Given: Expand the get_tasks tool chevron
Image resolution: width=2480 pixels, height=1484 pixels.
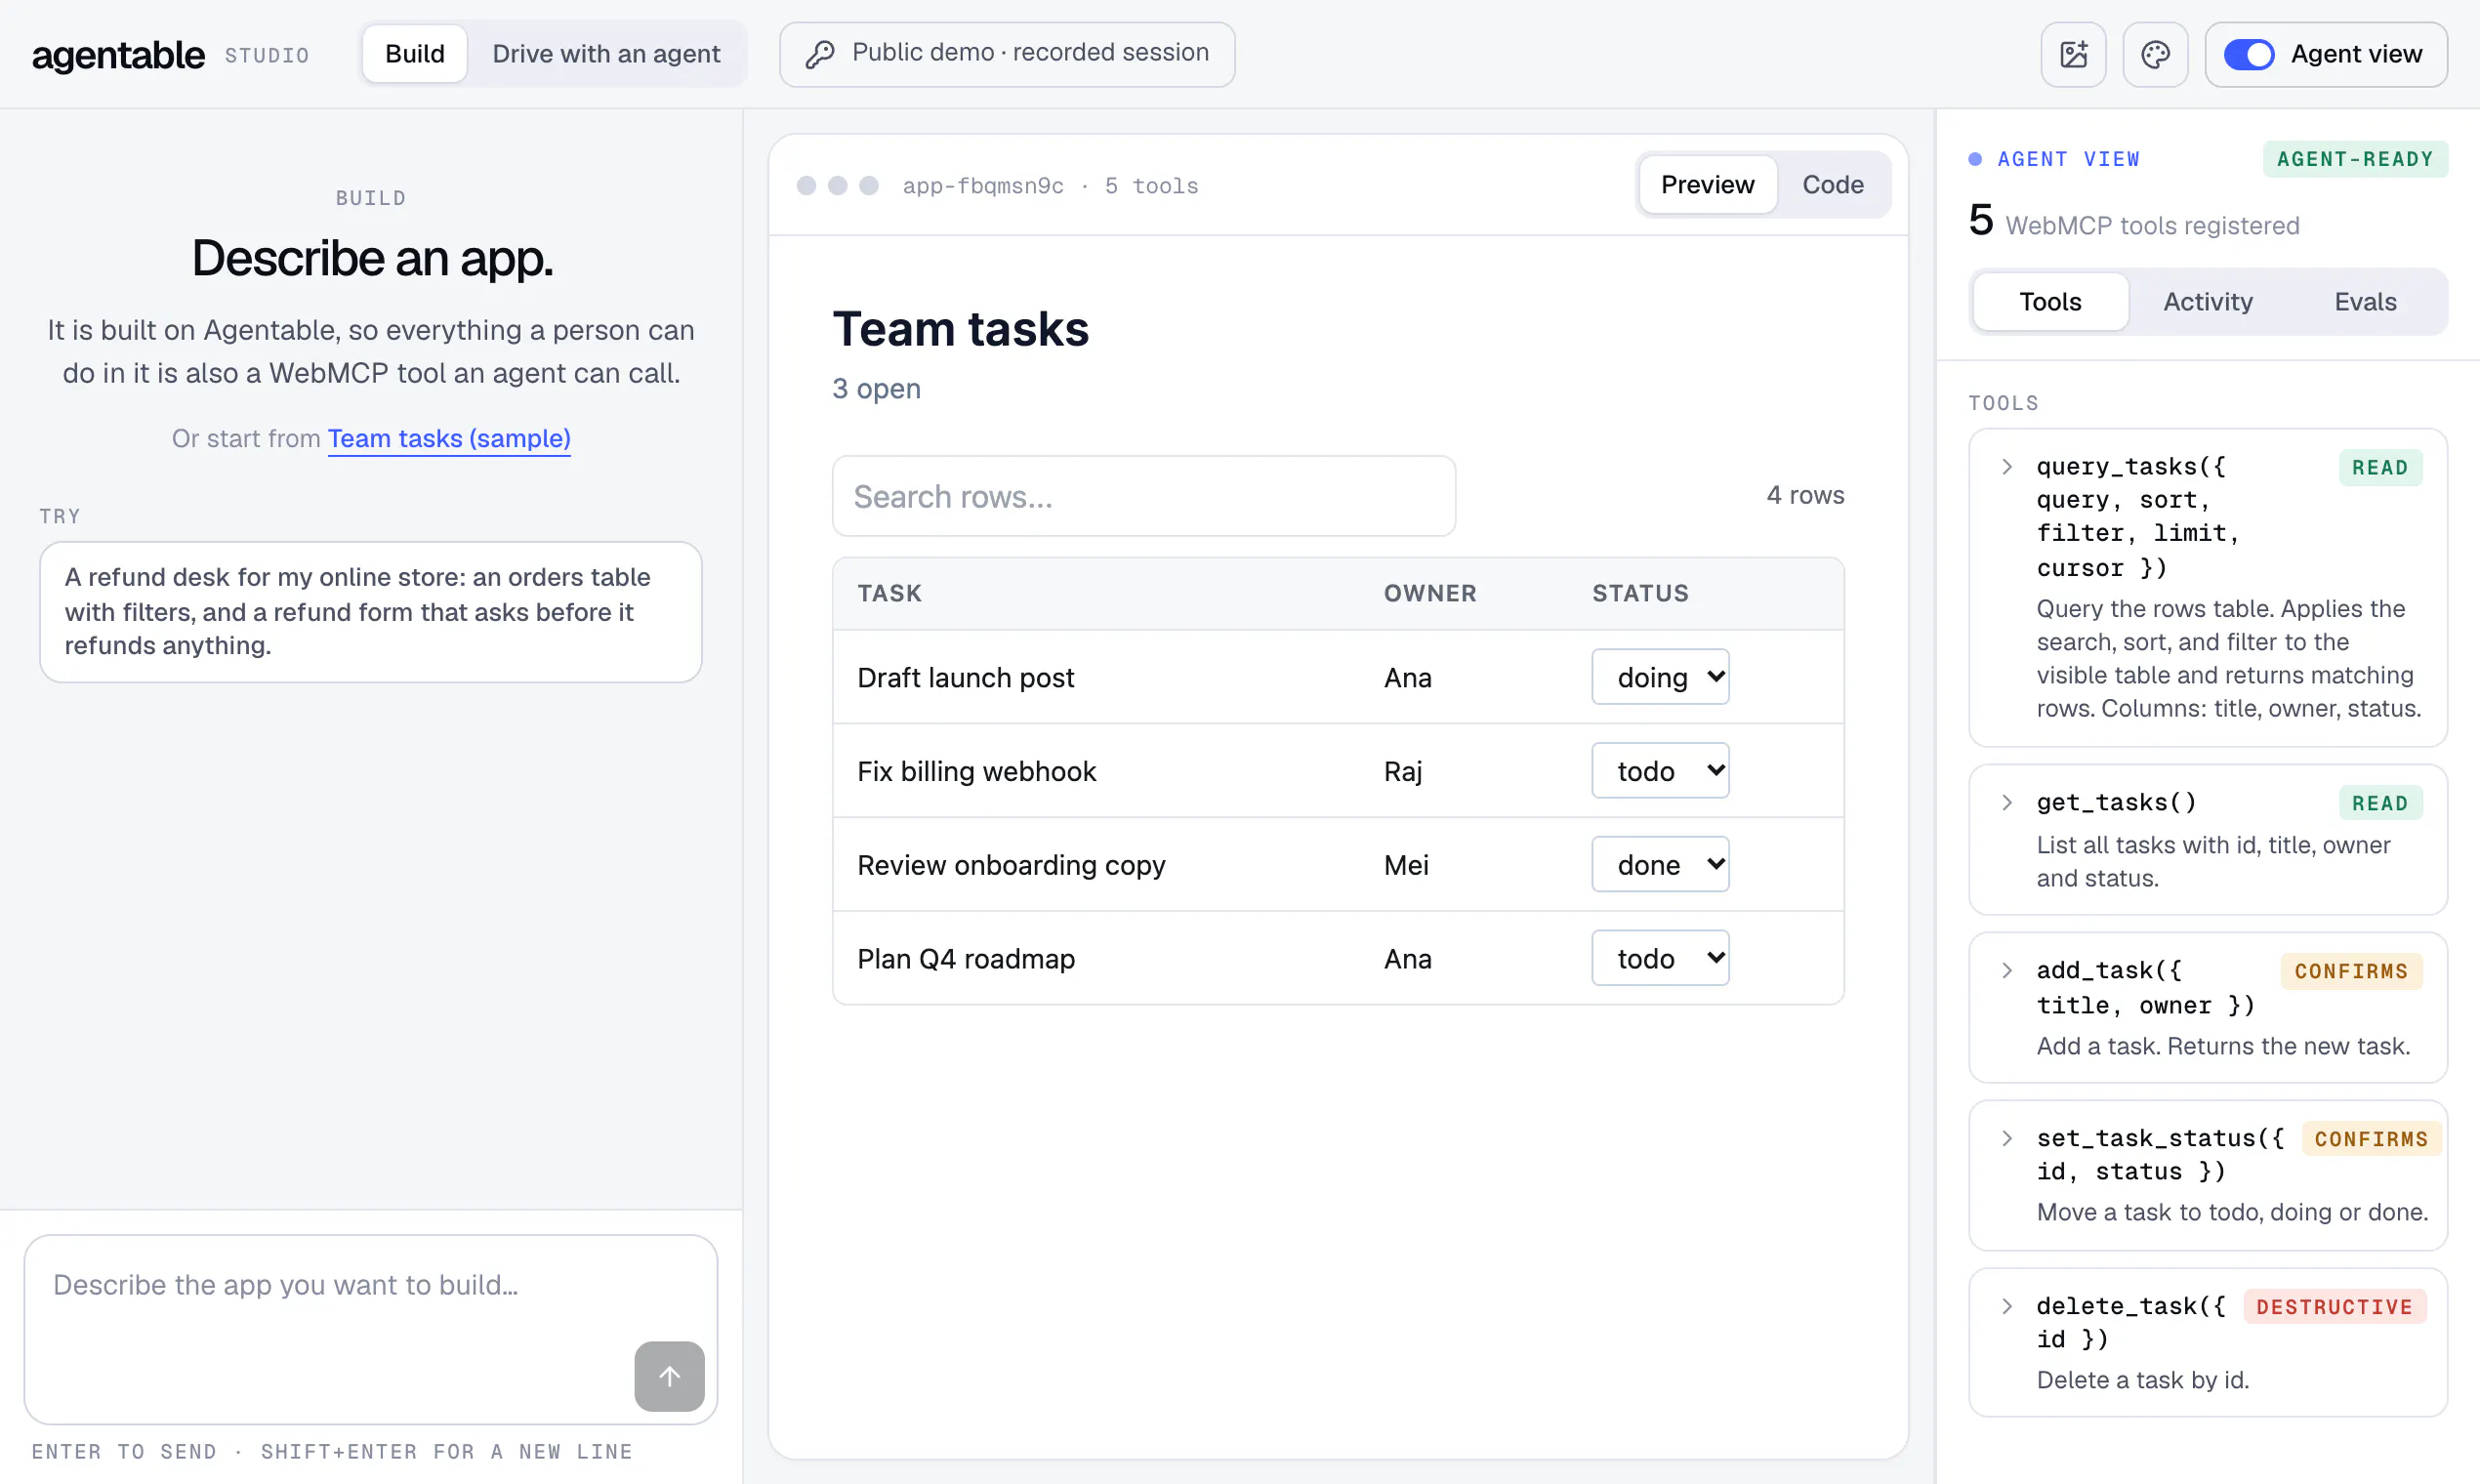Looking at the screenshot, I should [2007, 803].
